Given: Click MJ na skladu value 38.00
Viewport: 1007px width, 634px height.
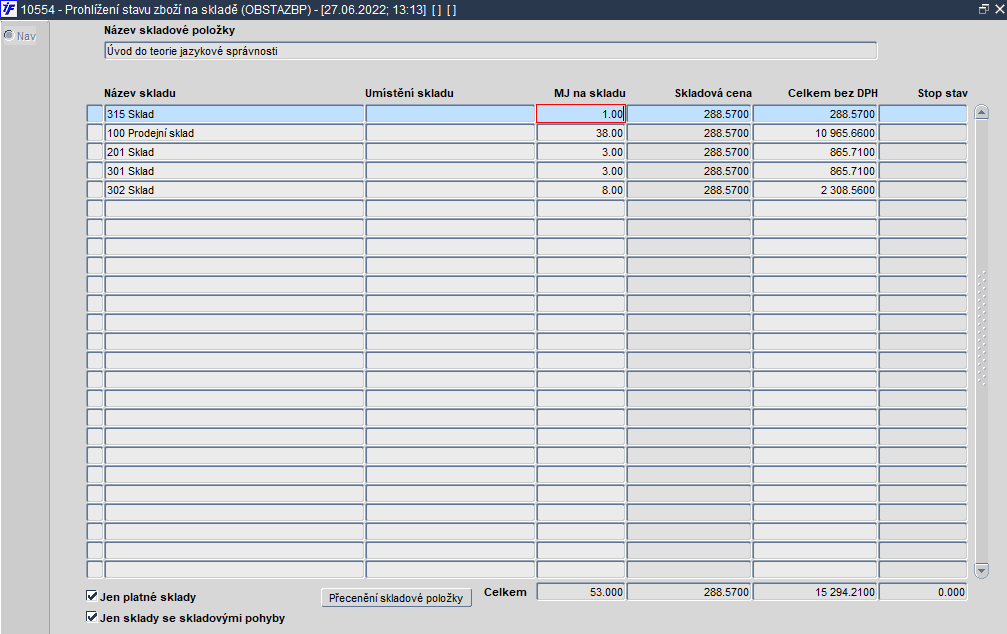Looking at the screenshot, I should [x=581, y=133].
